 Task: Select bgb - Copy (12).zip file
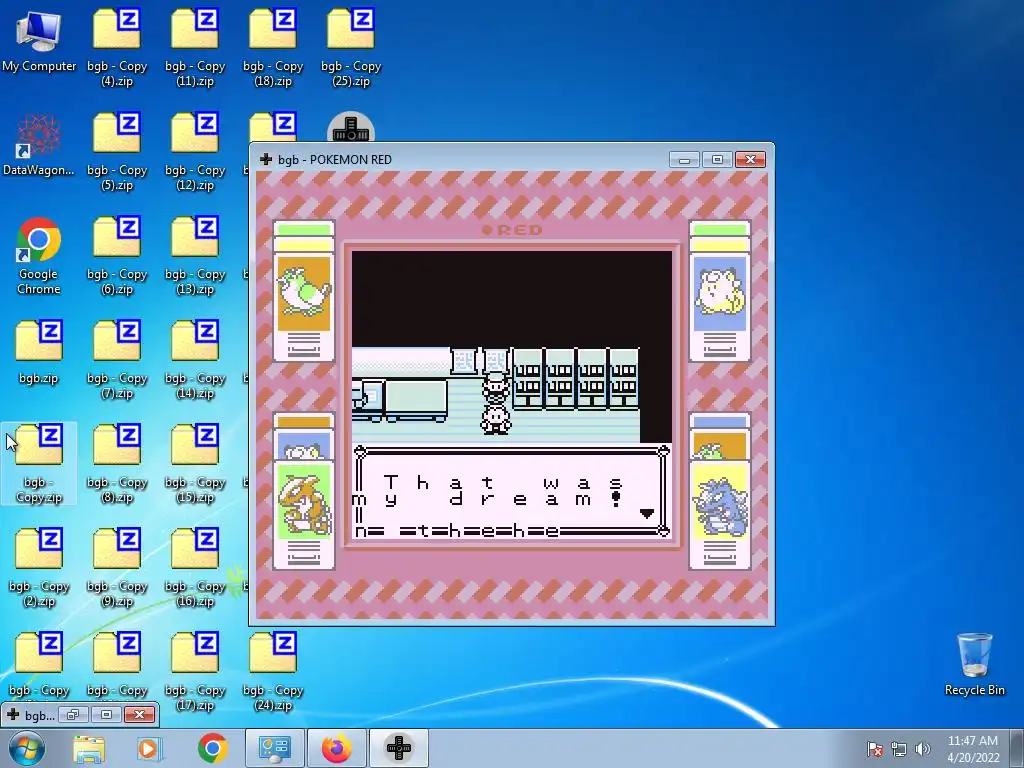coord(195,152)
